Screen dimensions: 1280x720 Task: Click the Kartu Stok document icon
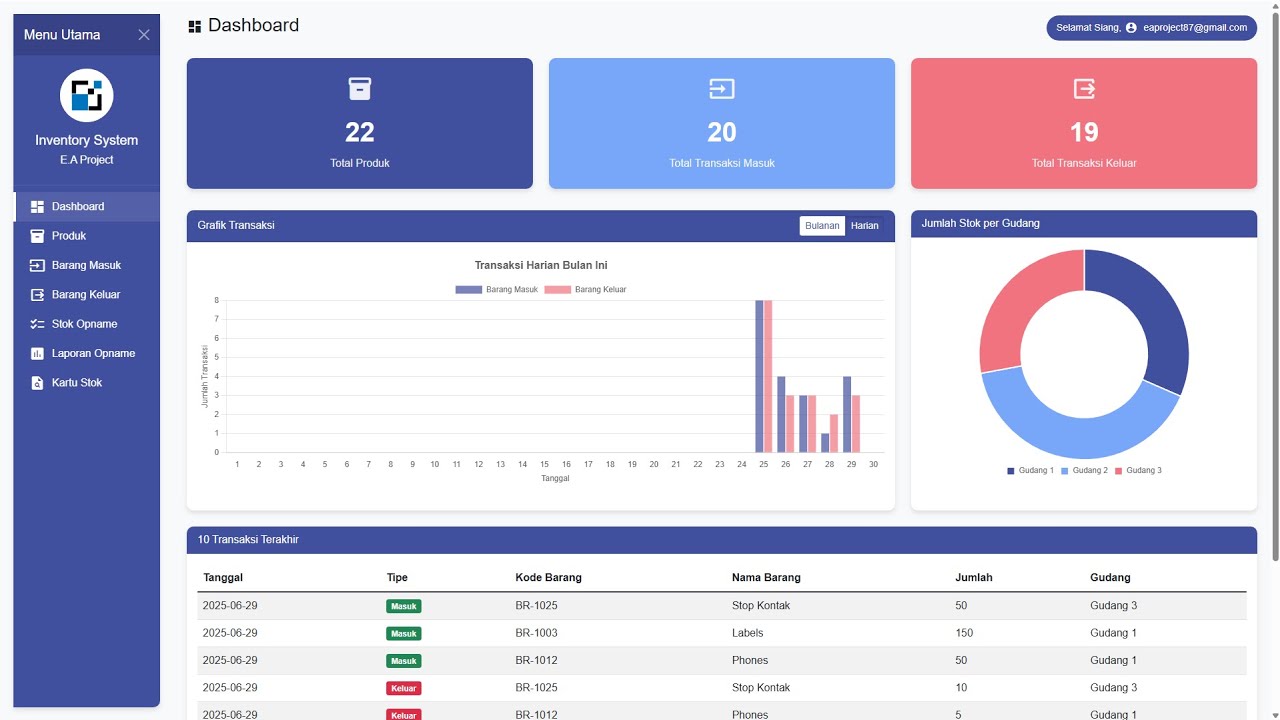pyautogui.click(x=37, y=383)
